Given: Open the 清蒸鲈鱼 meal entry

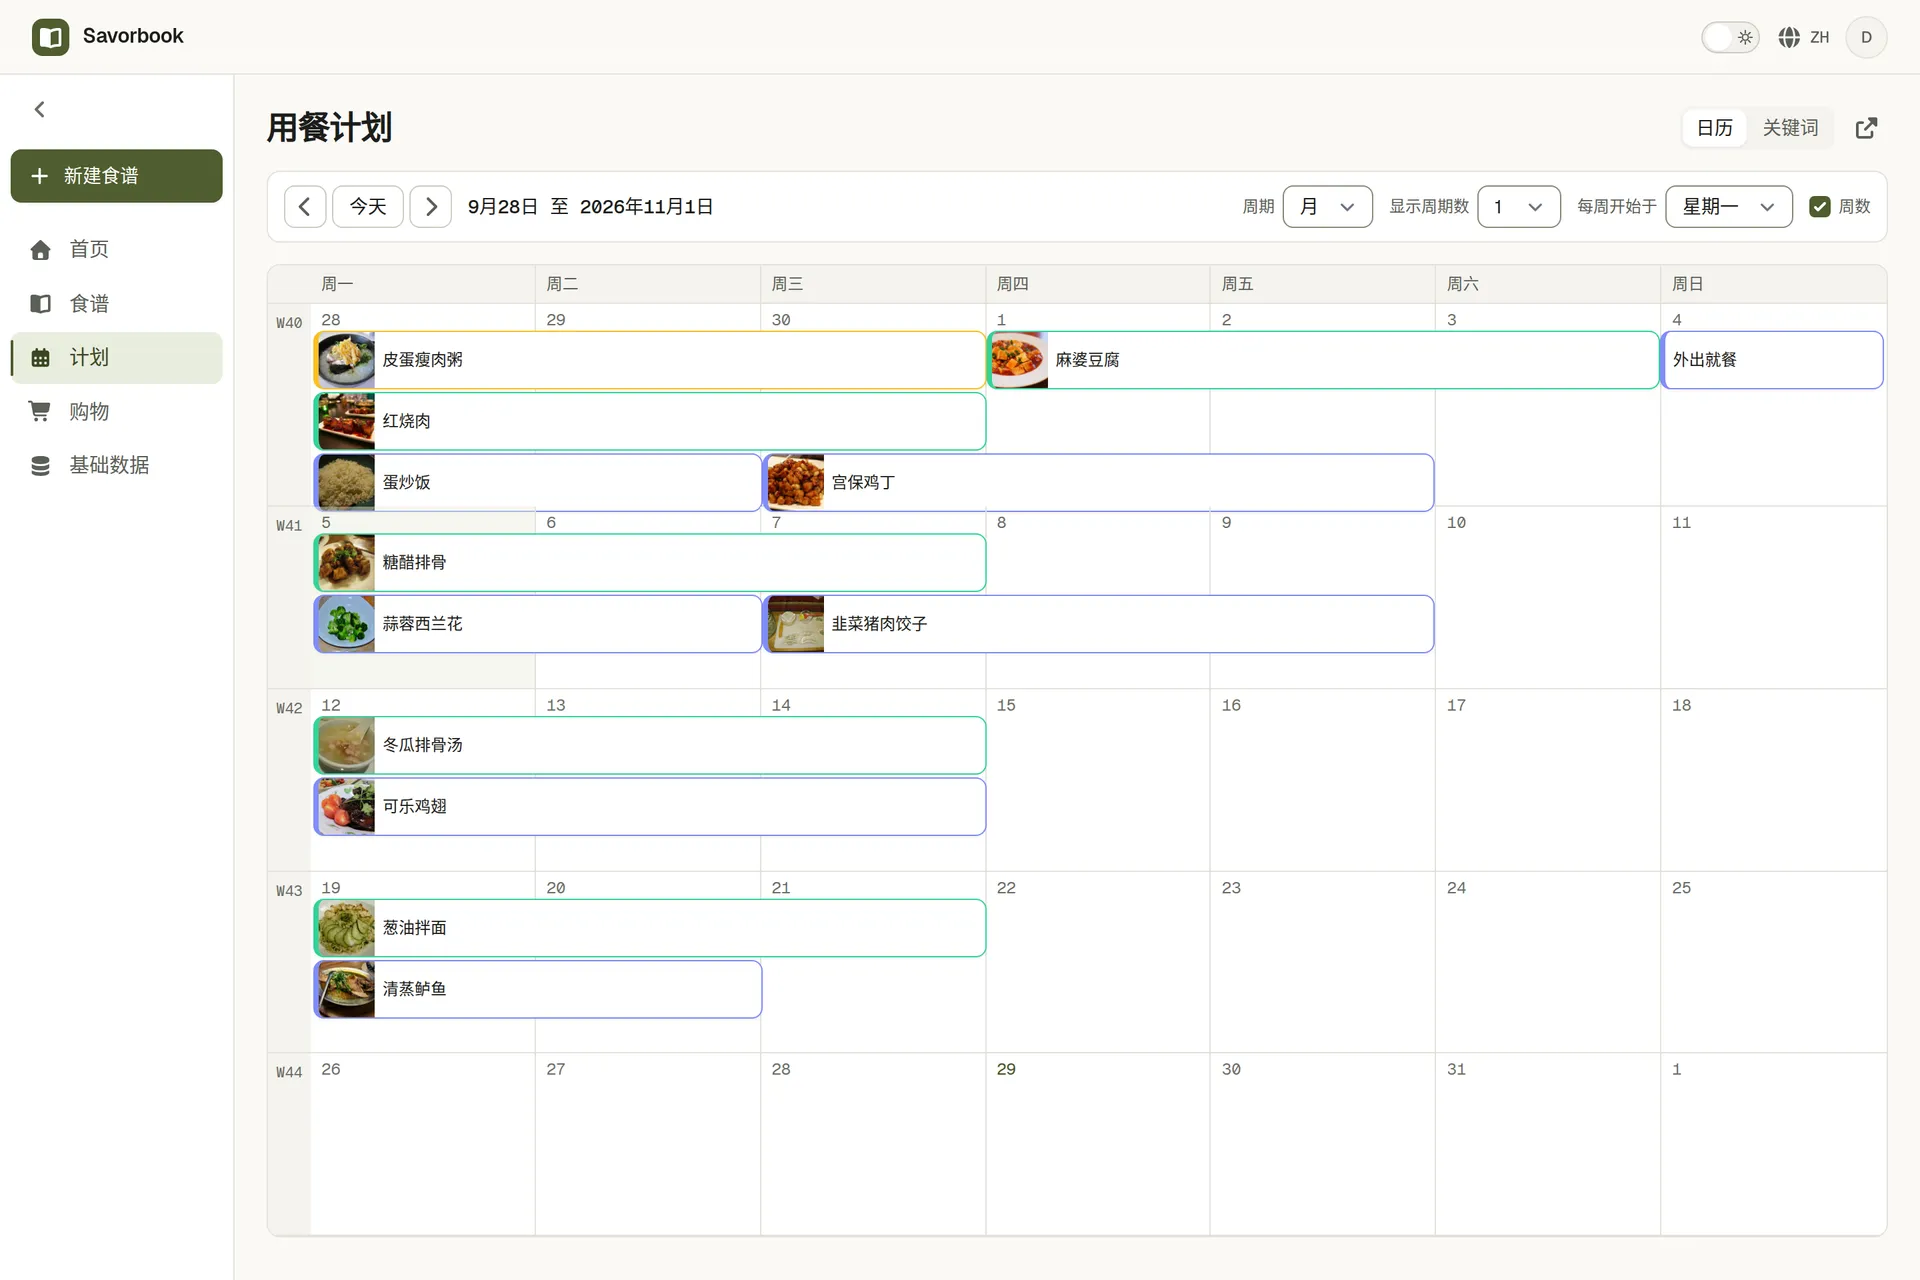Looking at the screenshot, I should tap(538, 989).
